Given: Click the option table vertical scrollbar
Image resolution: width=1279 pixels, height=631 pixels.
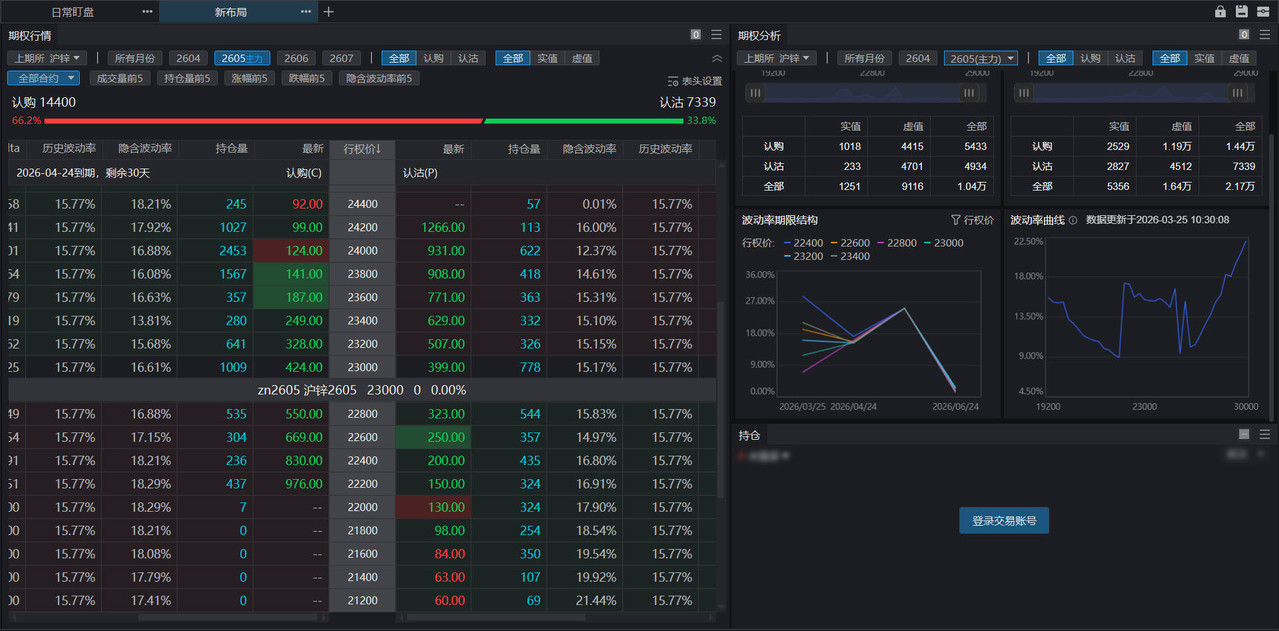Looking at the screenshot, I should [x=722, y=400].
